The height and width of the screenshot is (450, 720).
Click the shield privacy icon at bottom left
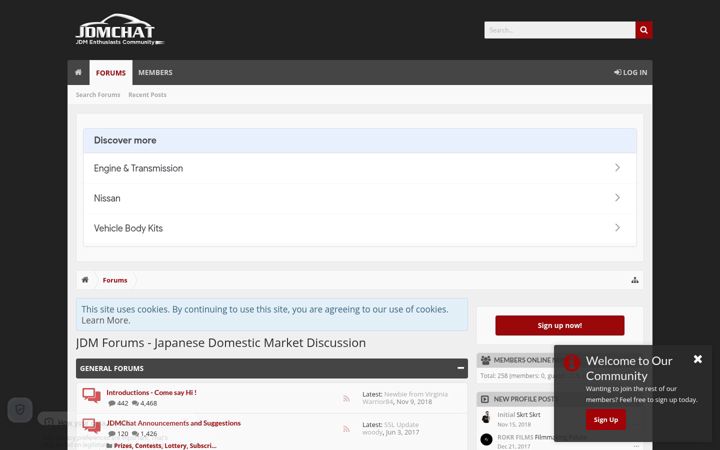(x=20, y=410)
